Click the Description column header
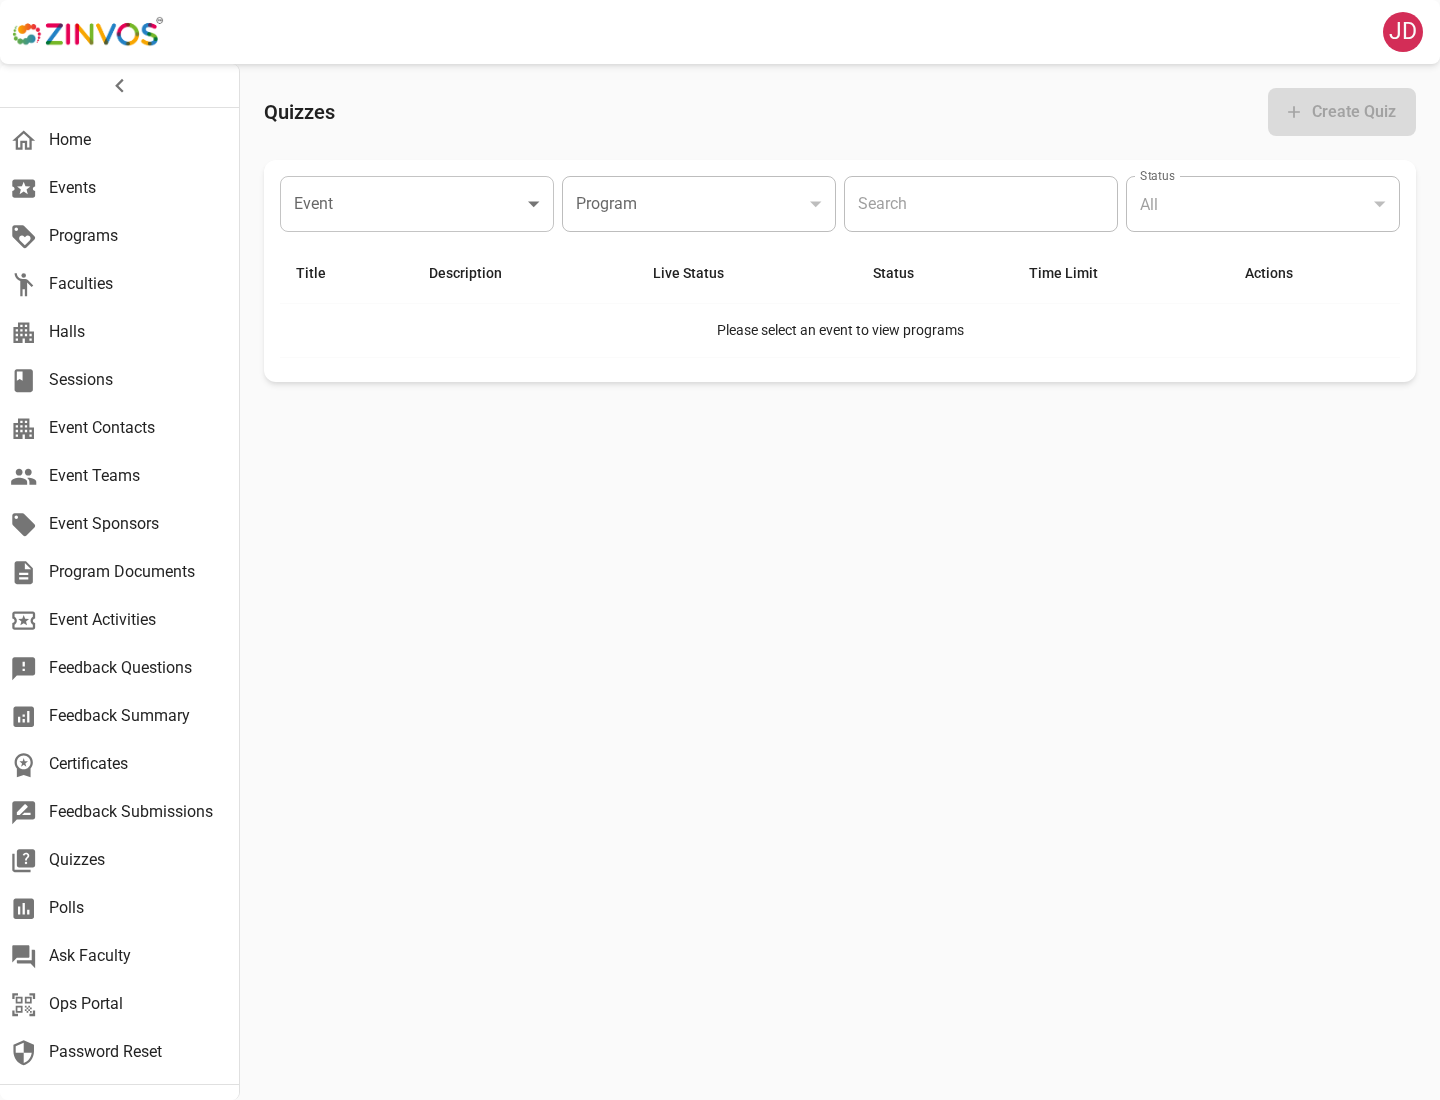 pyautogui.click(x=465, y=273)
